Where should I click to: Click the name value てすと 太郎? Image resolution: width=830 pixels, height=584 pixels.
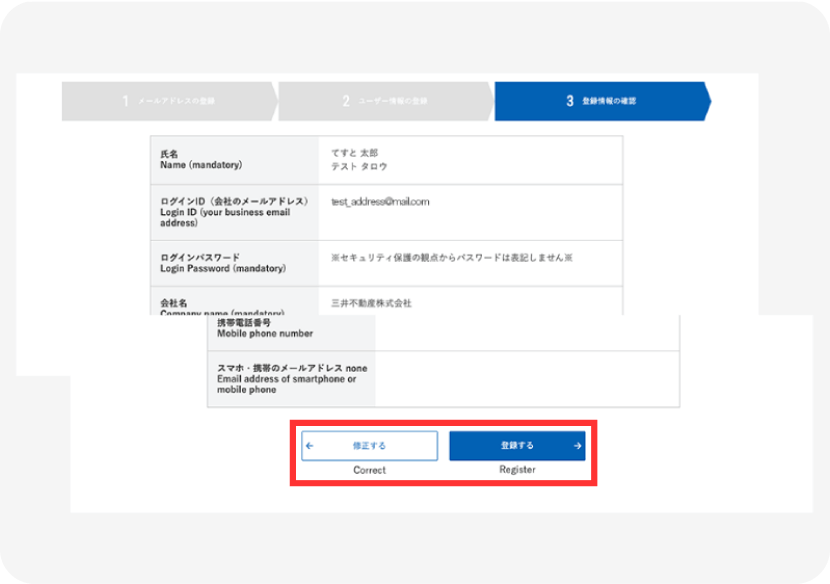point(355,153)
